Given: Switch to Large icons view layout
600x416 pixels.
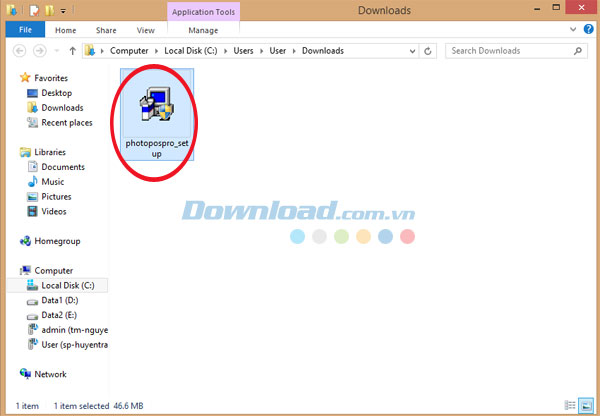Looking at the screenshot, I should tap(585, 405).
